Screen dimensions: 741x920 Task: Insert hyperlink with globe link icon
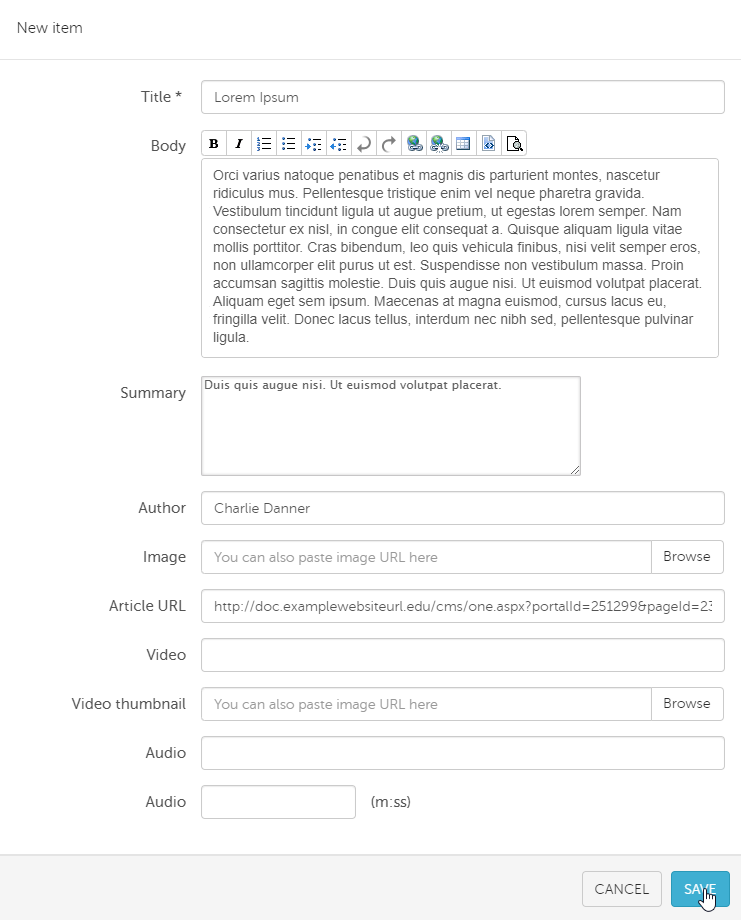click(414, 144)
